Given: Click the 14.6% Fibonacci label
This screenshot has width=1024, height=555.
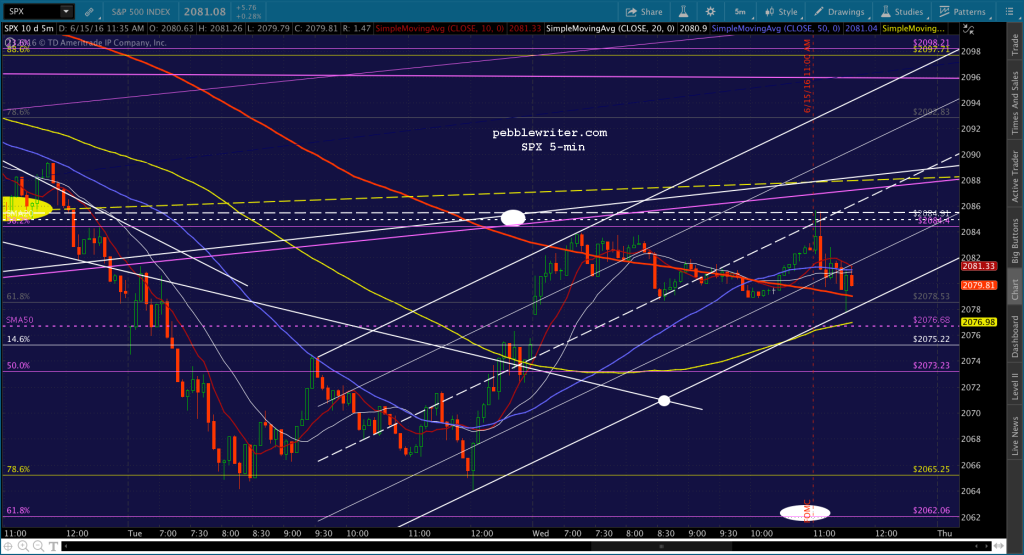Looking at the screenshot, I should click(x=18, y=340).
